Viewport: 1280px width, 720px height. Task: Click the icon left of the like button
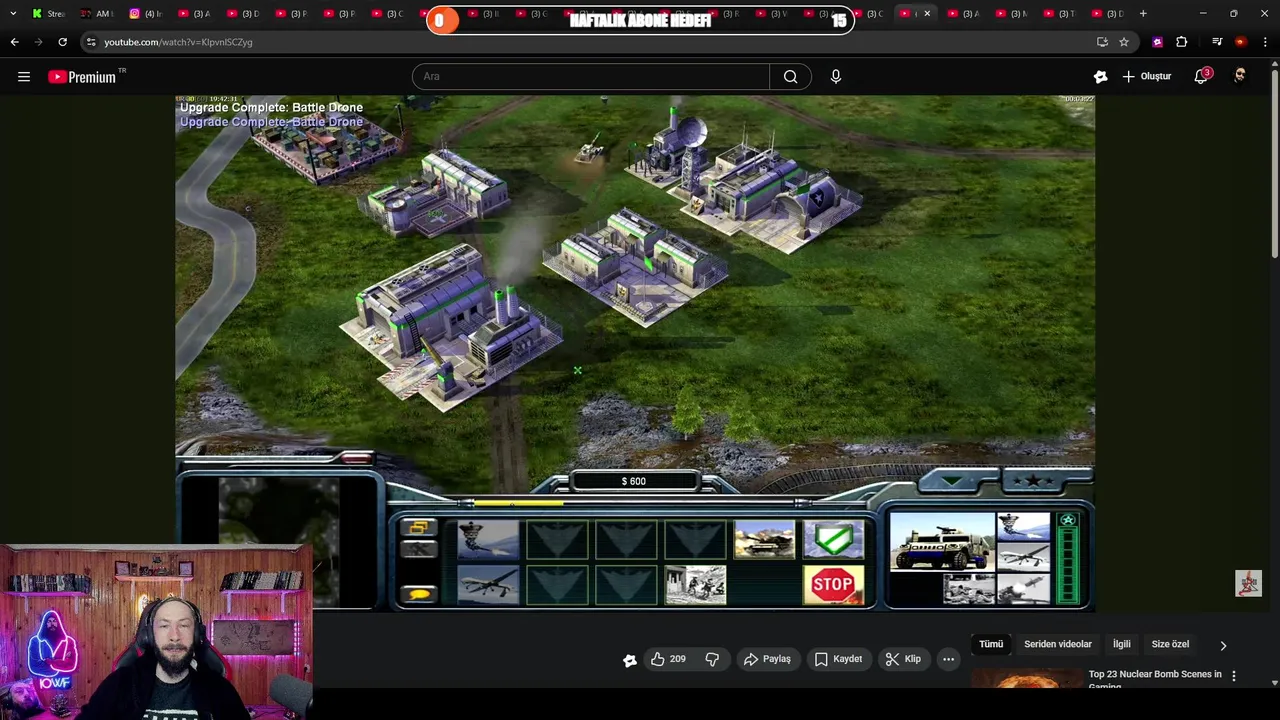click(x=630, y=660)
